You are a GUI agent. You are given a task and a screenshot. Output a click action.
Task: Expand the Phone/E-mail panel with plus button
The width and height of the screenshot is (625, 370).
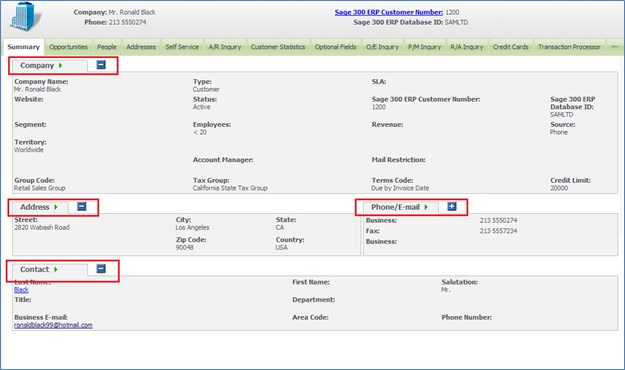click(452, 206)
